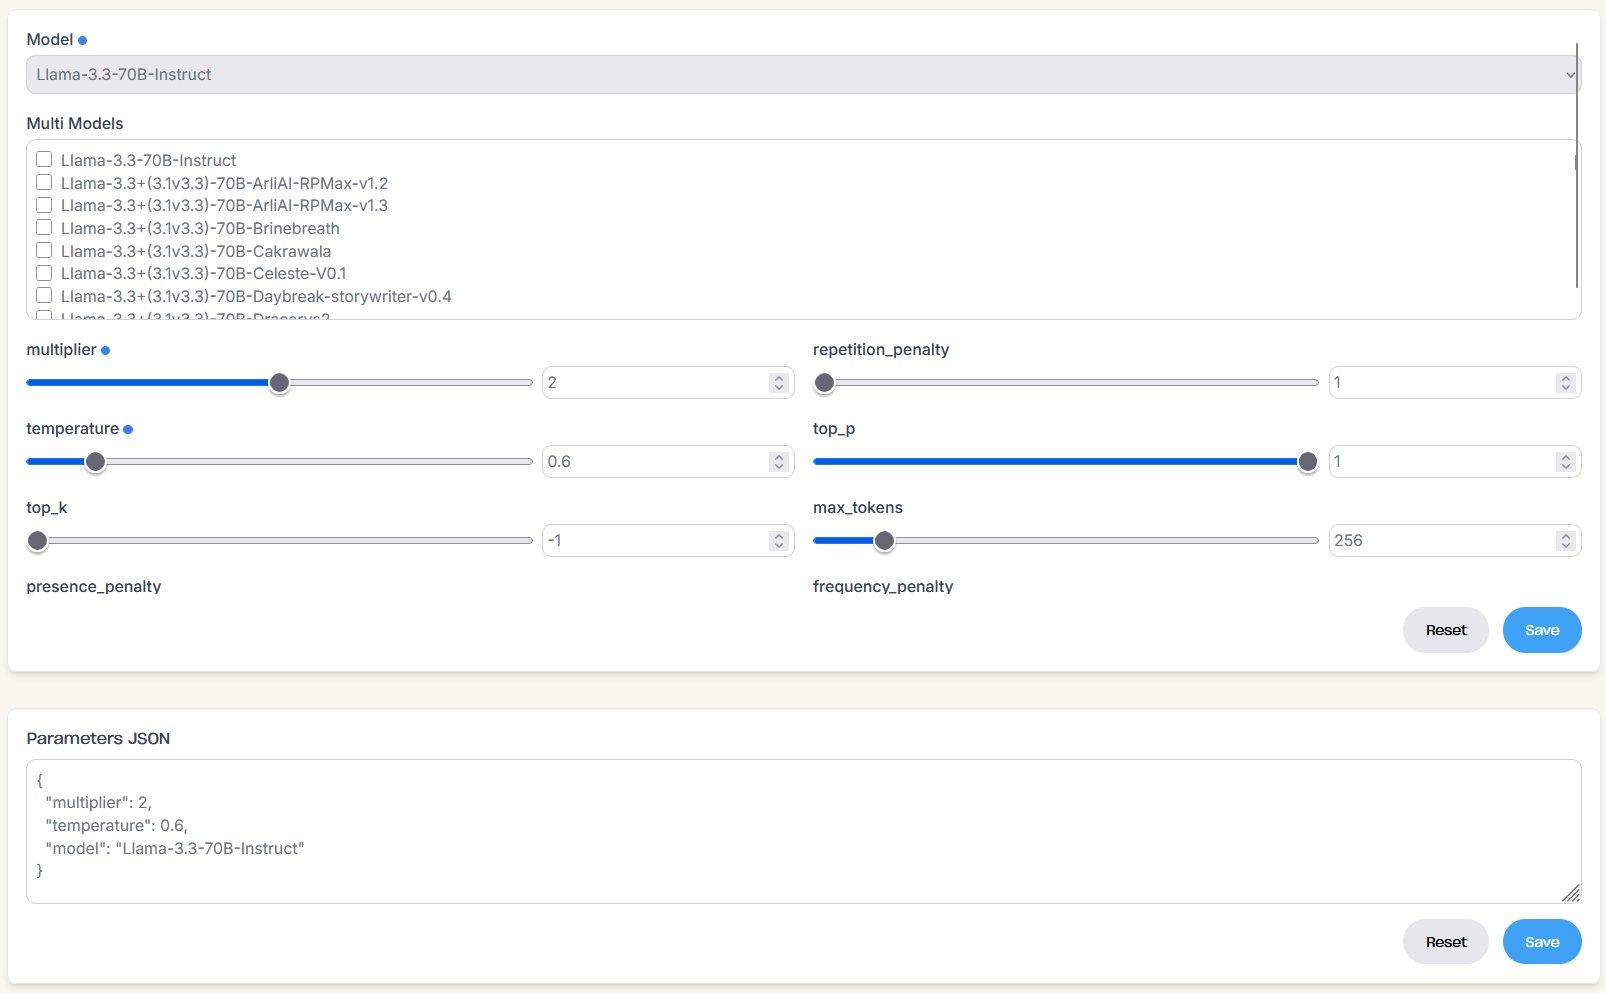
Task: Click inside the Parameters JSON text area
Action: click(803, 831)
